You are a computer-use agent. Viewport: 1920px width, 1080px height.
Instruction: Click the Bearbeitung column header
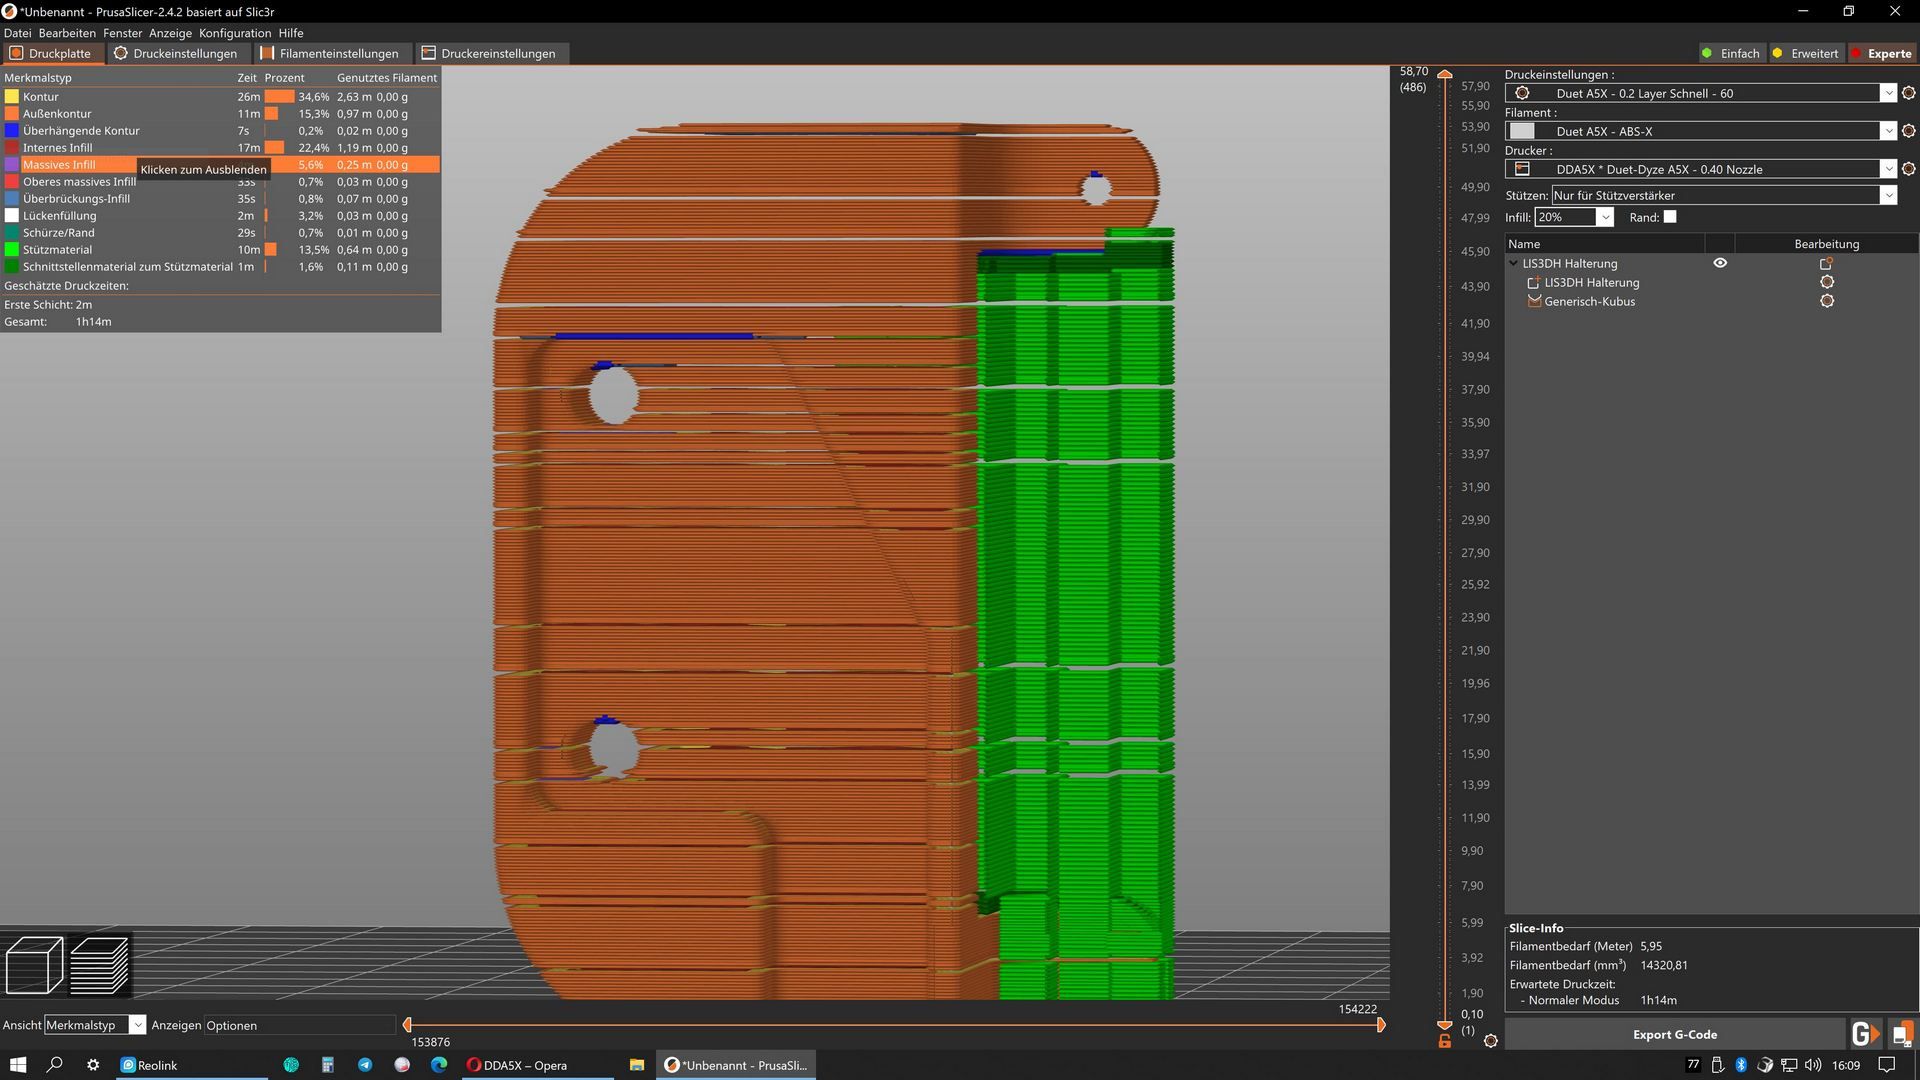click(1826, 244)
